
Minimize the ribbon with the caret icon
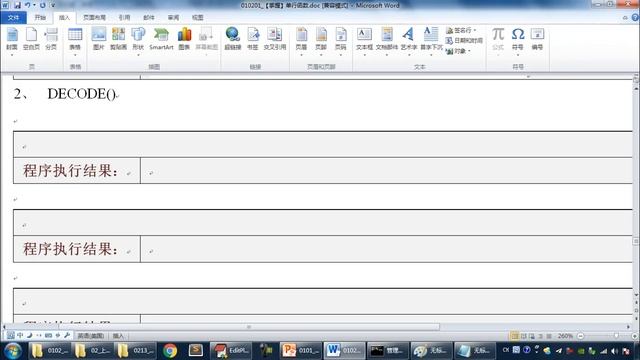625,18
